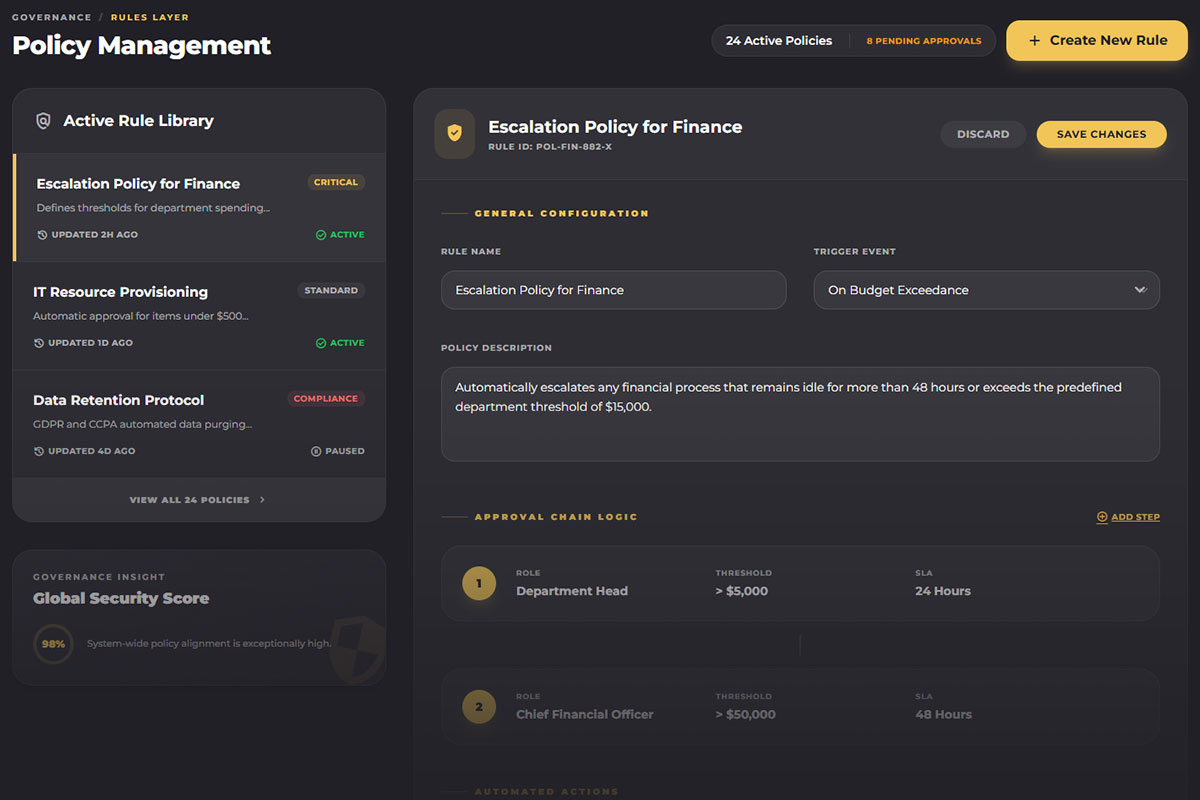Click the paused icon on Data Retention Protocol
The width and height of the screenshot is (1200, 800).
point(316,451)
